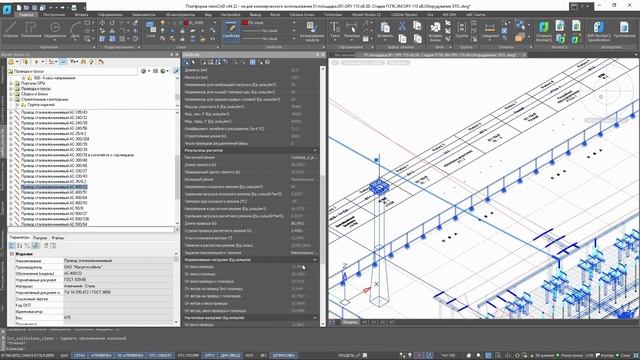This screenshot has width=640, height=360.
Task: Collapse the Нормативные нагрузки section
Action: pyautogui.click(x=315, y=260)
